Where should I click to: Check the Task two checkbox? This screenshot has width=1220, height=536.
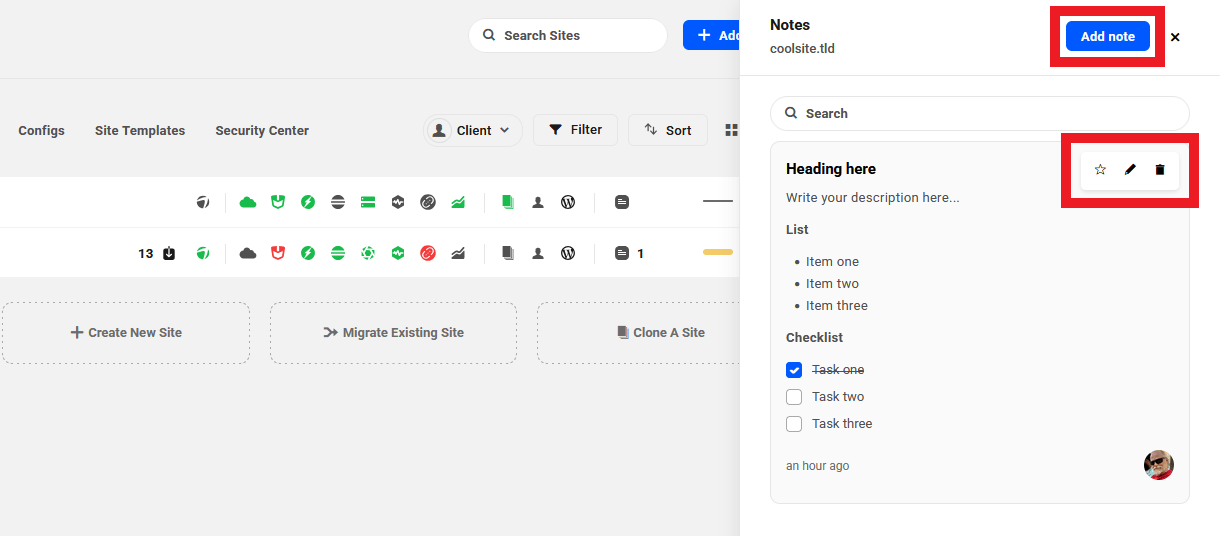pyautogui.click(x=794, y=397)
